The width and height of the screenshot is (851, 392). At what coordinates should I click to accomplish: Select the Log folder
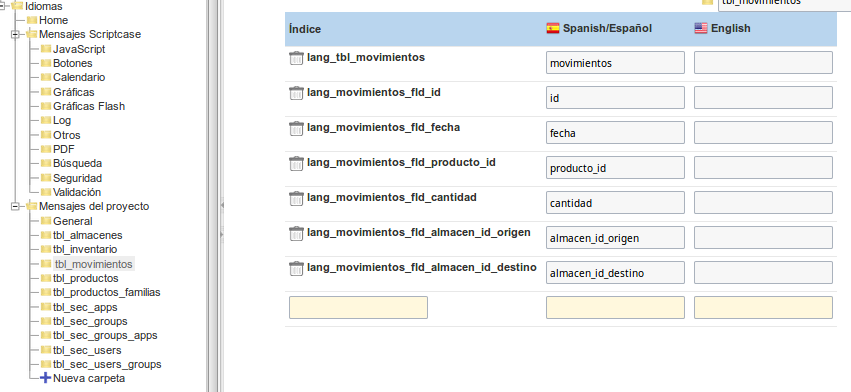tap(62, 120)
